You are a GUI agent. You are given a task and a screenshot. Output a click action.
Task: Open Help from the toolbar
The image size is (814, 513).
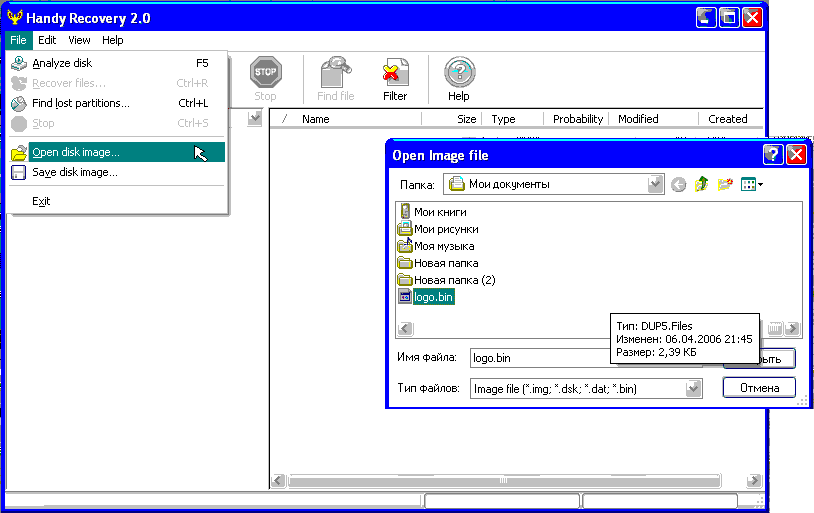point(458,80)
